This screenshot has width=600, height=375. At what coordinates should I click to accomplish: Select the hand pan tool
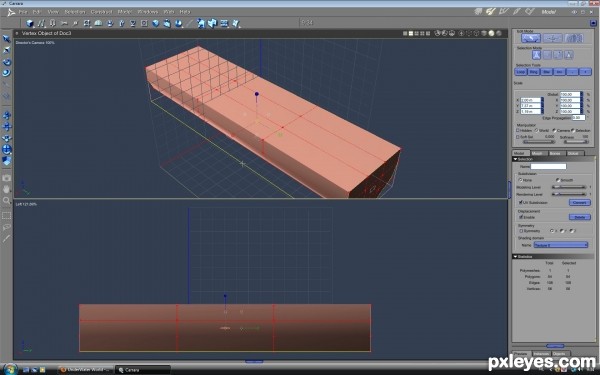(7, 189)
